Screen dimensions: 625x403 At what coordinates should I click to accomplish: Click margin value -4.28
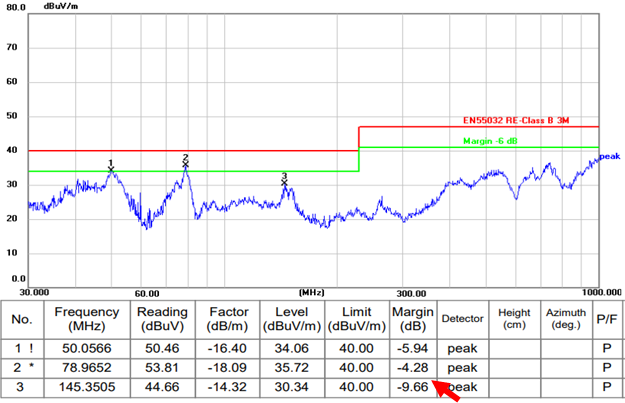[413, 368]
